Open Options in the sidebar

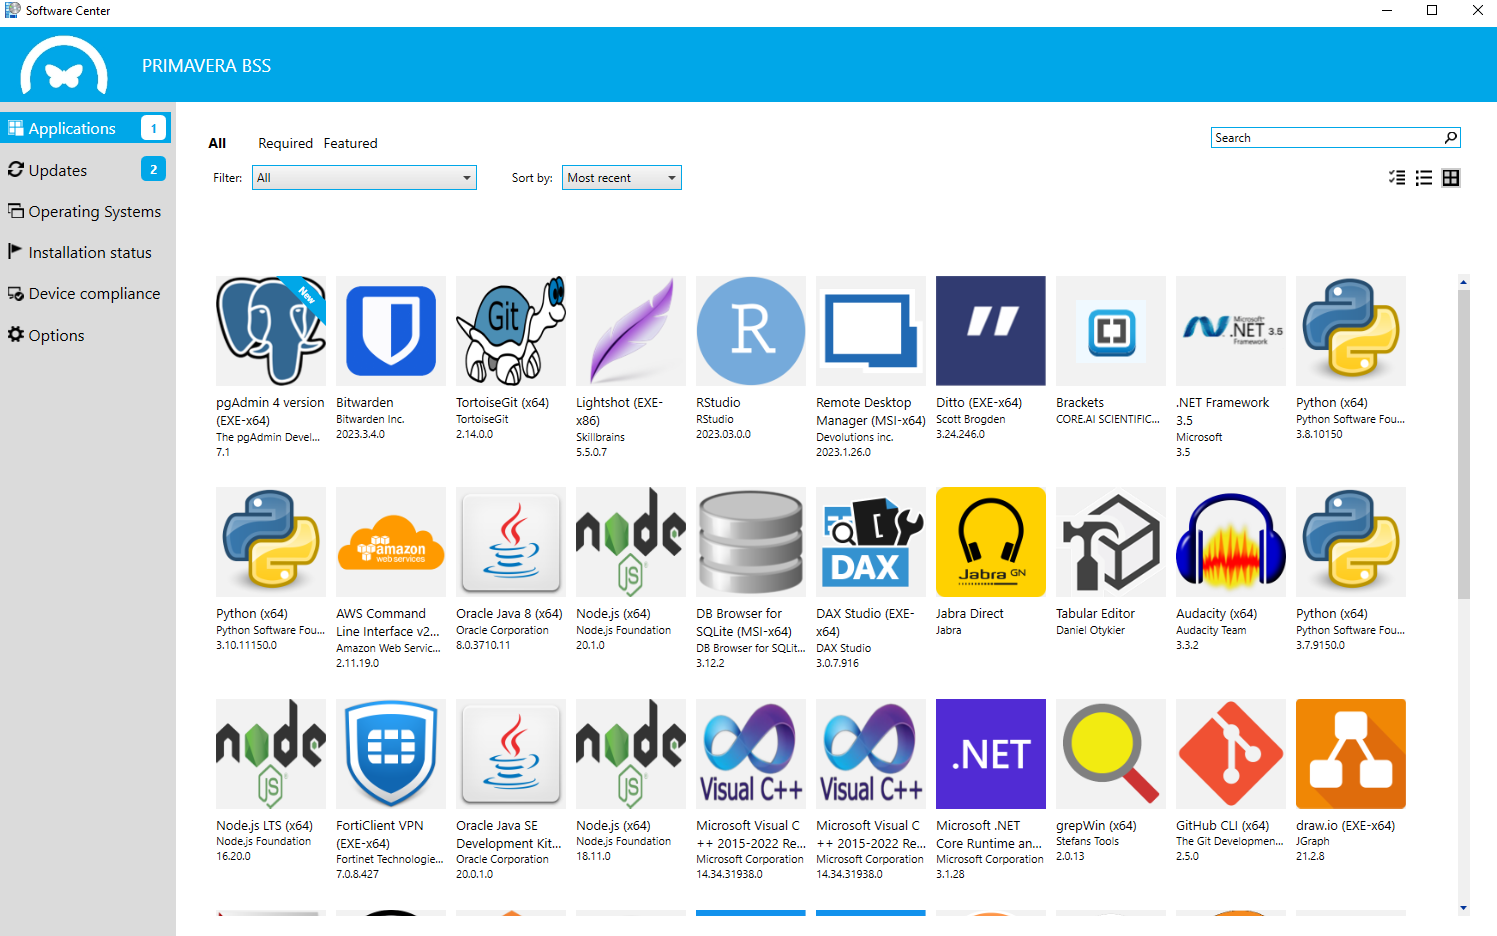[86, 335]
